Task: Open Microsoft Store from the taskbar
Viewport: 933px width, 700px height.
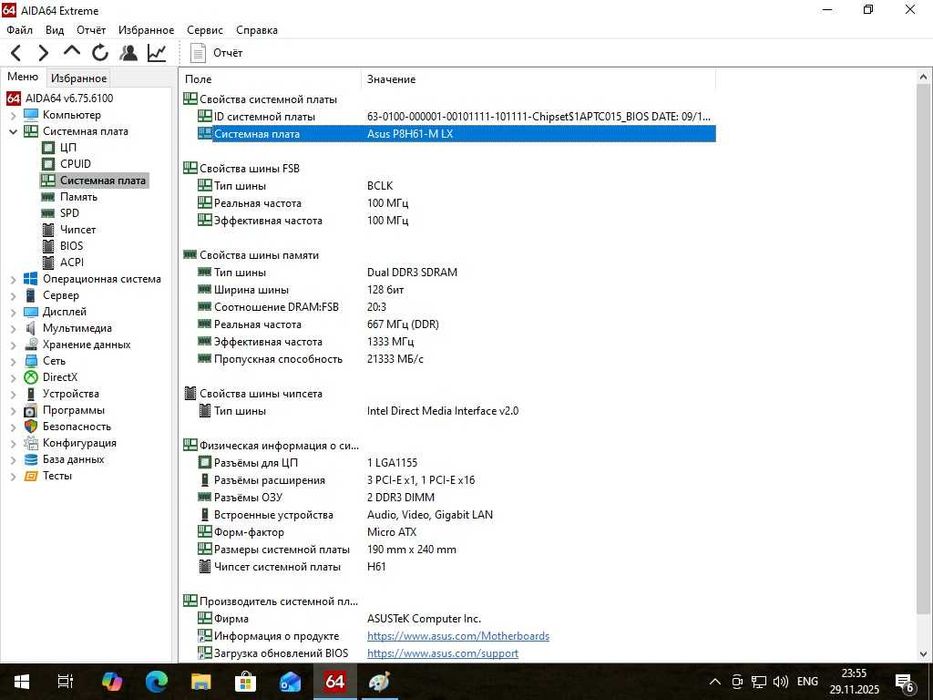Action: tap(245, 682)
